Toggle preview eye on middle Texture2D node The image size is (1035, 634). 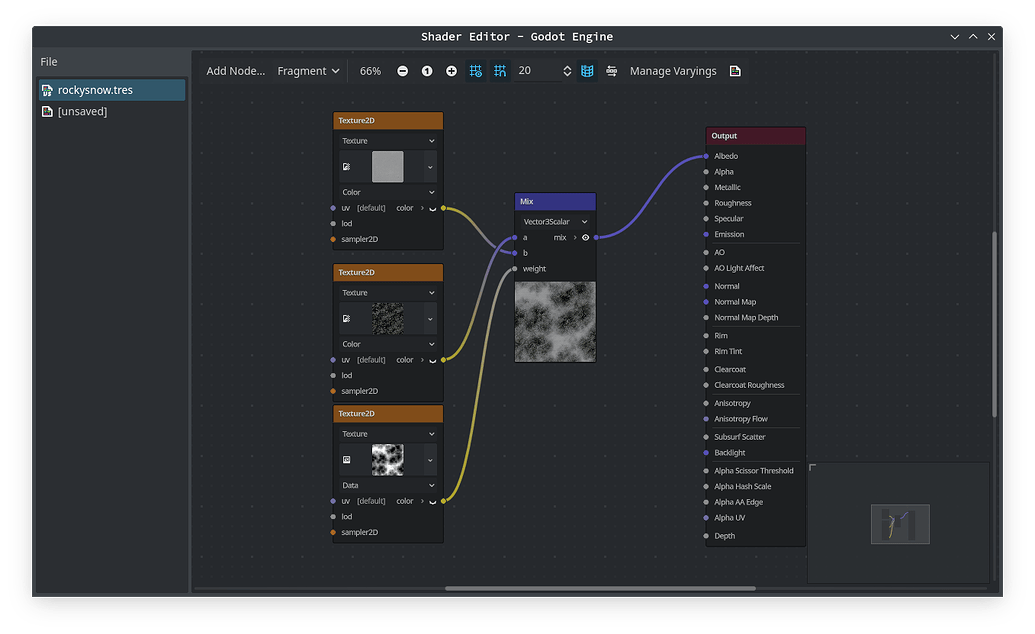[432, 361]
